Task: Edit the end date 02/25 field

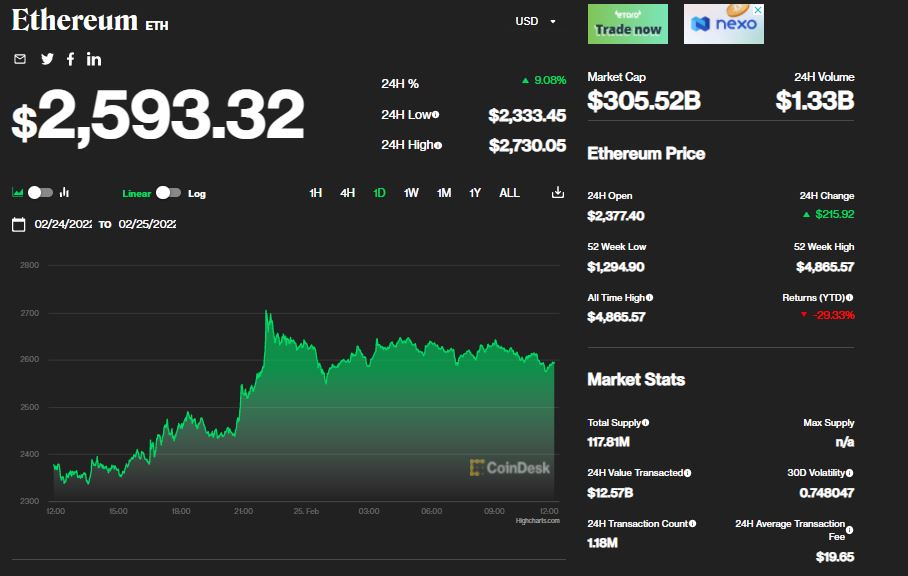Action: coord(147,224)
